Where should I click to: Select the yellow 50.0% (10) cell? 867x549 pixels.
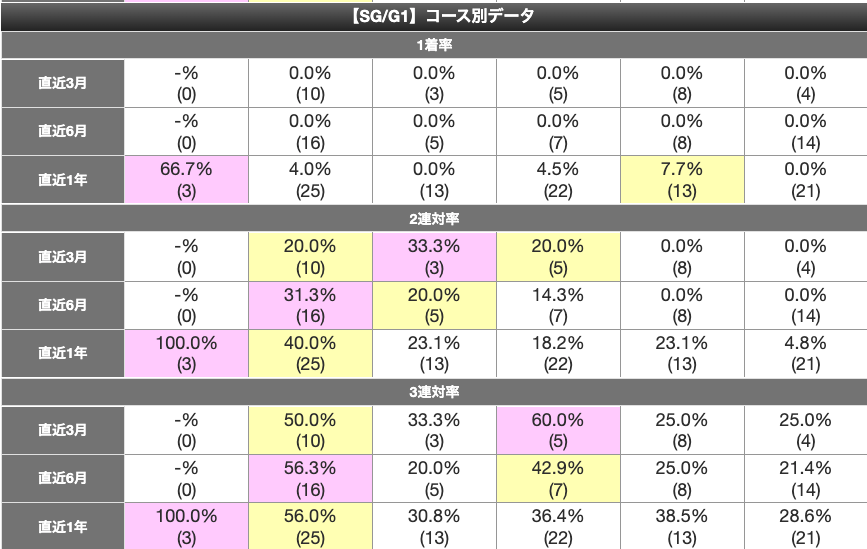[x=310, y=430]
